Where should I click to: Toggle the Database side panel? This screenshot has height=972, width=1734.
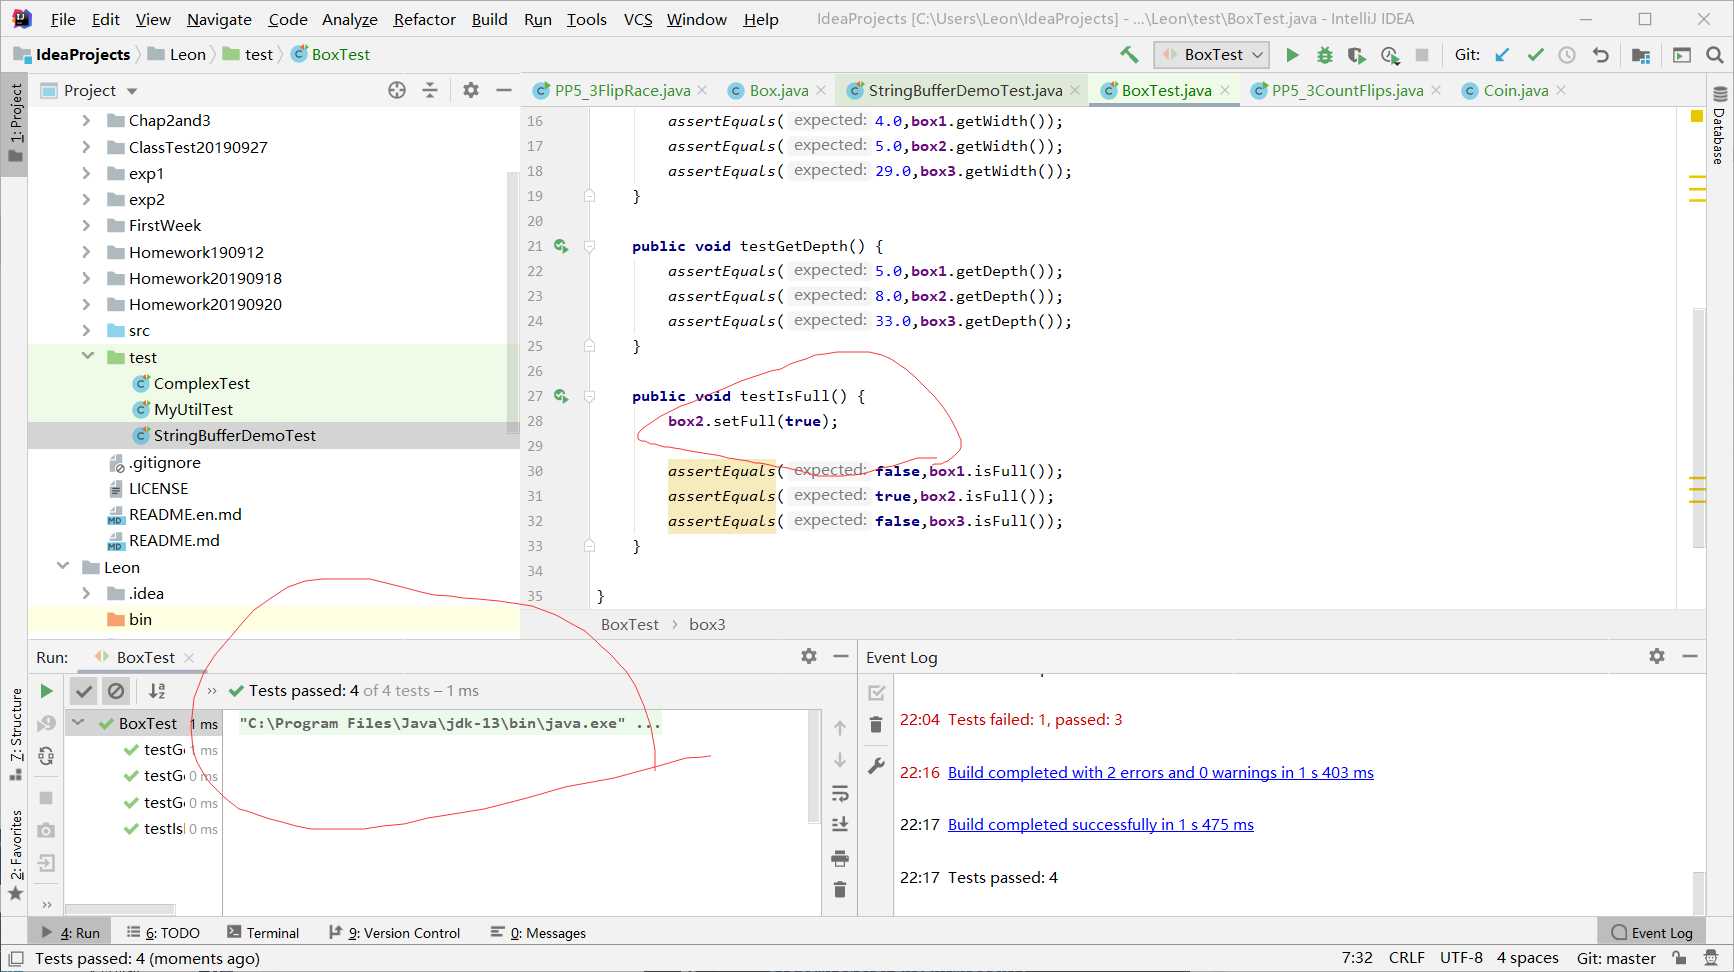point(1719,126)
